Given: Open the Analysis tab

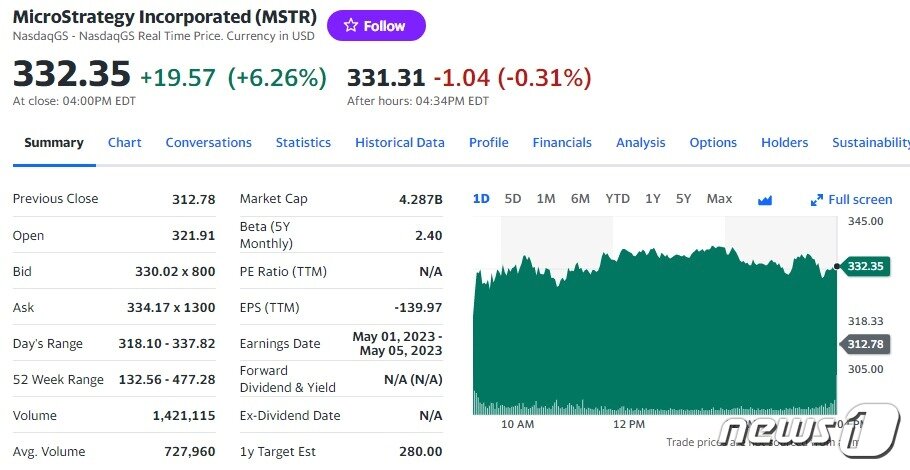Looking at the screenshot, I should (640, 143).
